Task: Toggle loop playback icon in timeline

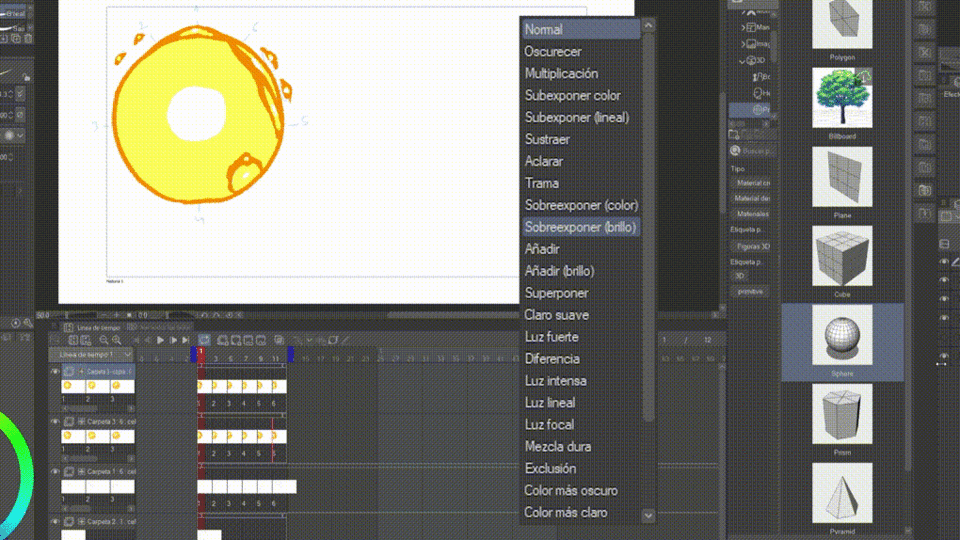Action: tap(204, 340)
